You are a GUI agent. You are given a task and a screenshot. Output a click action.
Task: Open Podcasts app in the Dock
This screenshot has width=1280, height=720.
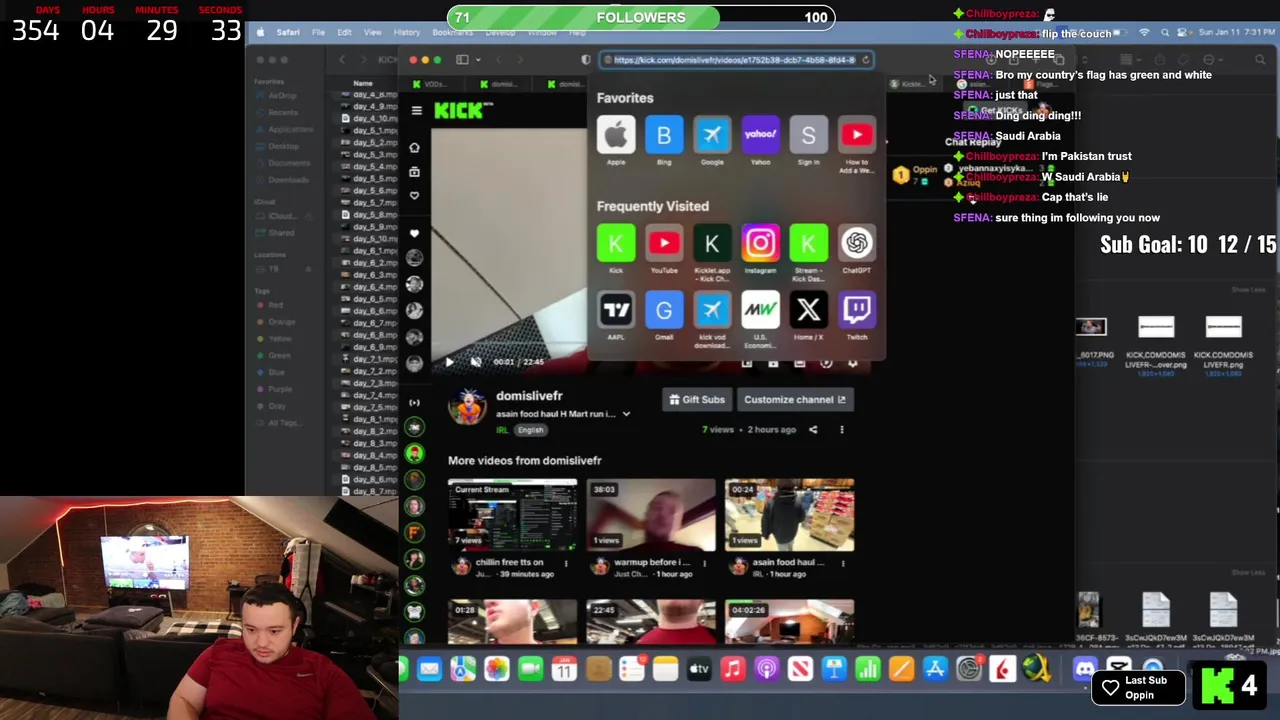[767, 669]
